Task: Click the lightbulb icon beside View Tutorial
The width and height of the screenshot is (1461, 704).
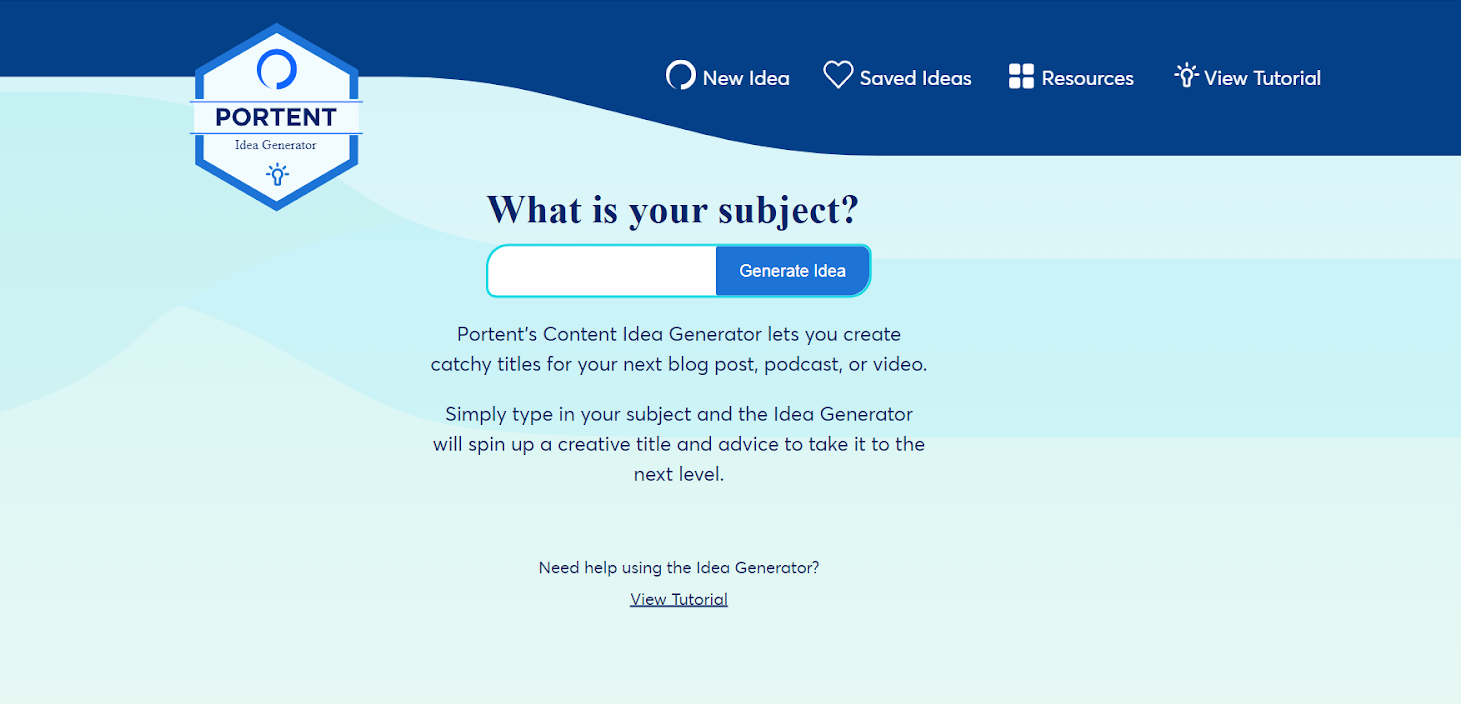Action: click(1186, 76)
